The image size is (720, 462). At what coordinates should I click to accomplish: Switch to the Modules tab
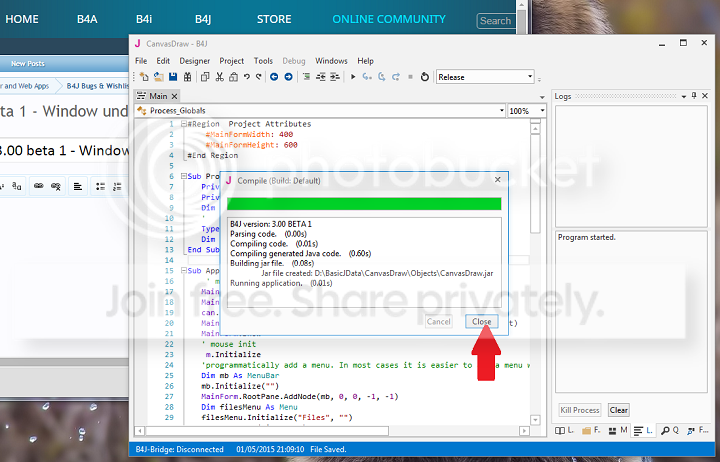coord(618,430)
